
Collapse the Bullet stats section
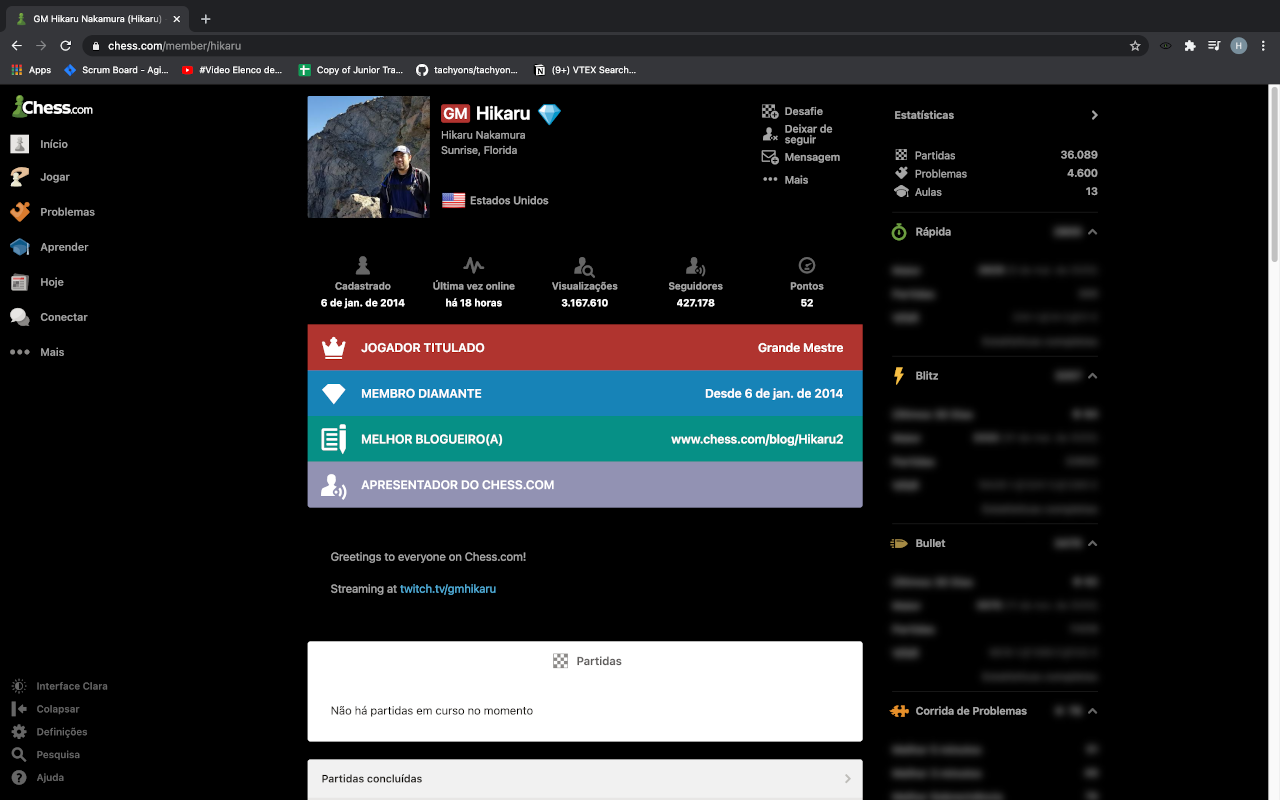(x=1092, y=544)
